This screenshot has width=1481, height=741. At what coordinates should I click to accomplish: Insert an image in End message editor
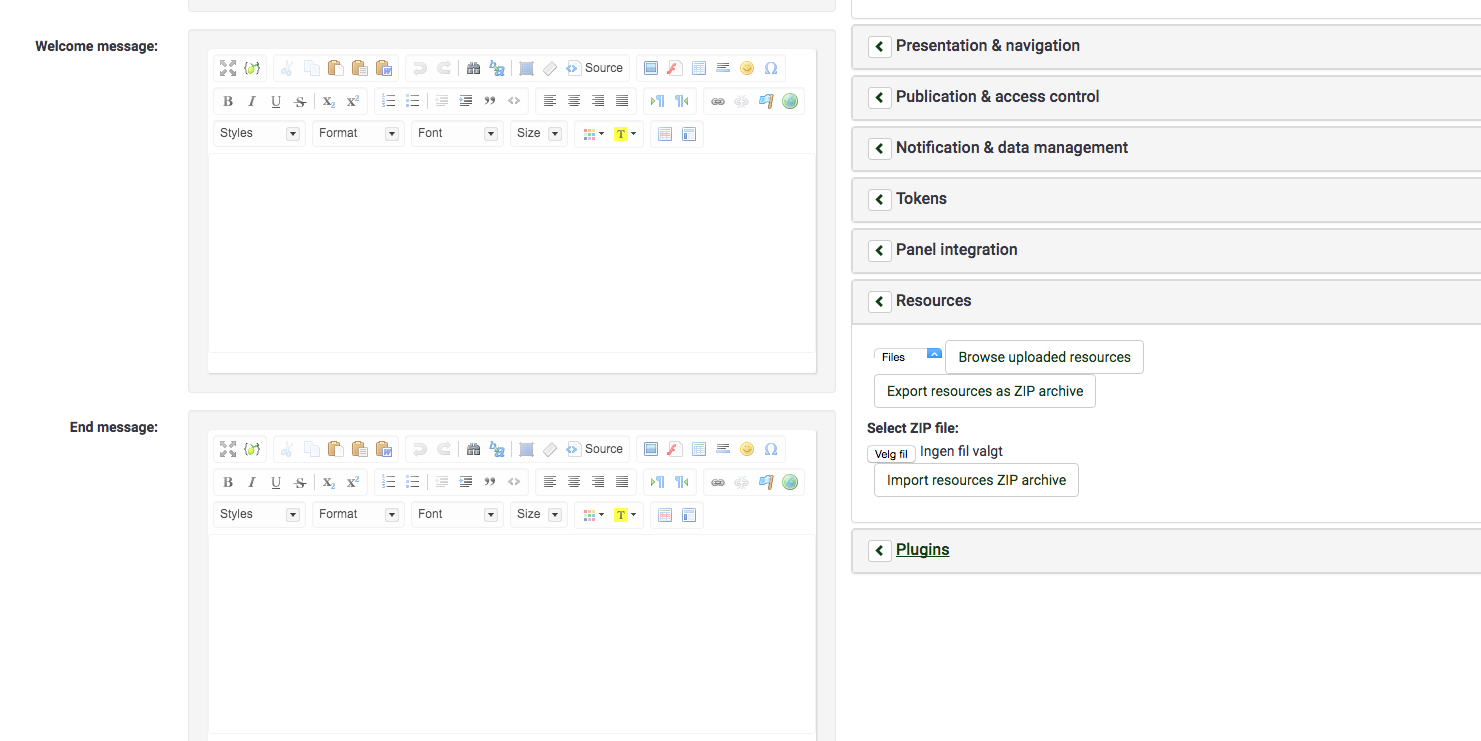point(651,449)
